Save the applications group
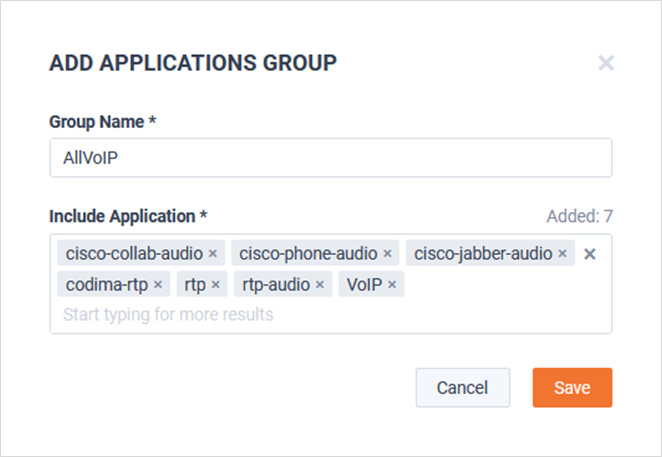This screenshot has height=457, width=662. 572,387
